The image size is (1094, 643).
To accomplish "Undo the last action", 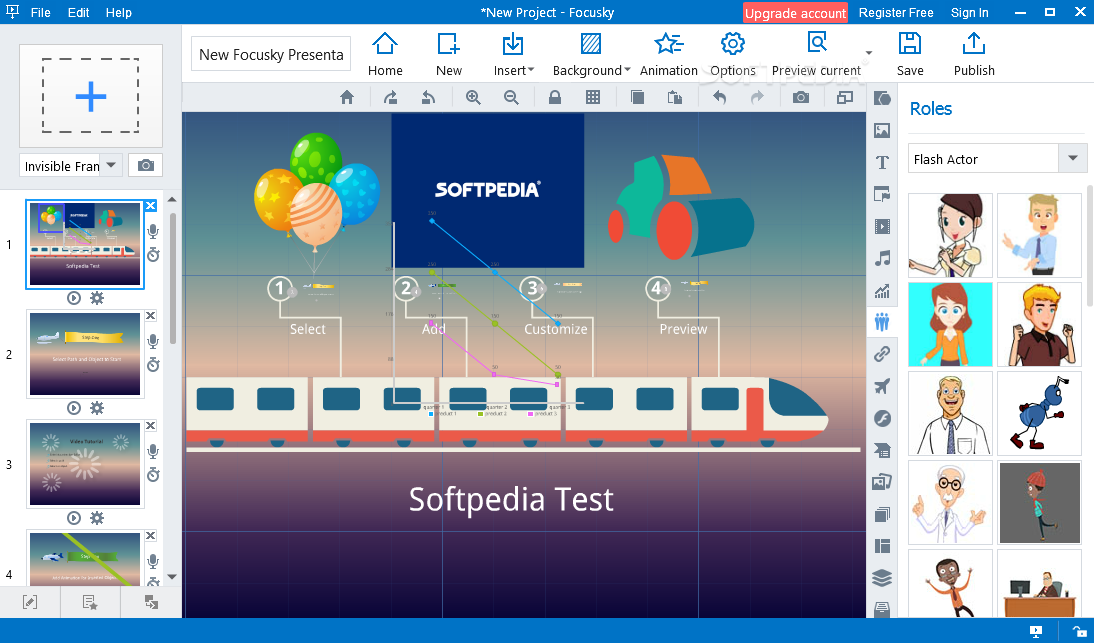I will [x=719, y=98].
